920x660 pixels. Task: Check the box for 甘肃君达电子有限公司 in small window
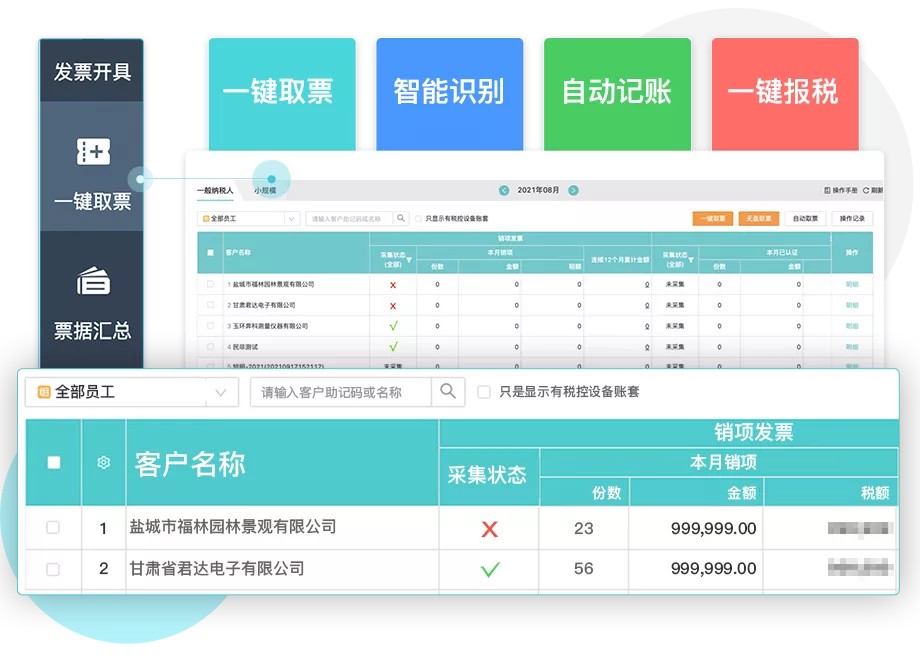point(211,305)
